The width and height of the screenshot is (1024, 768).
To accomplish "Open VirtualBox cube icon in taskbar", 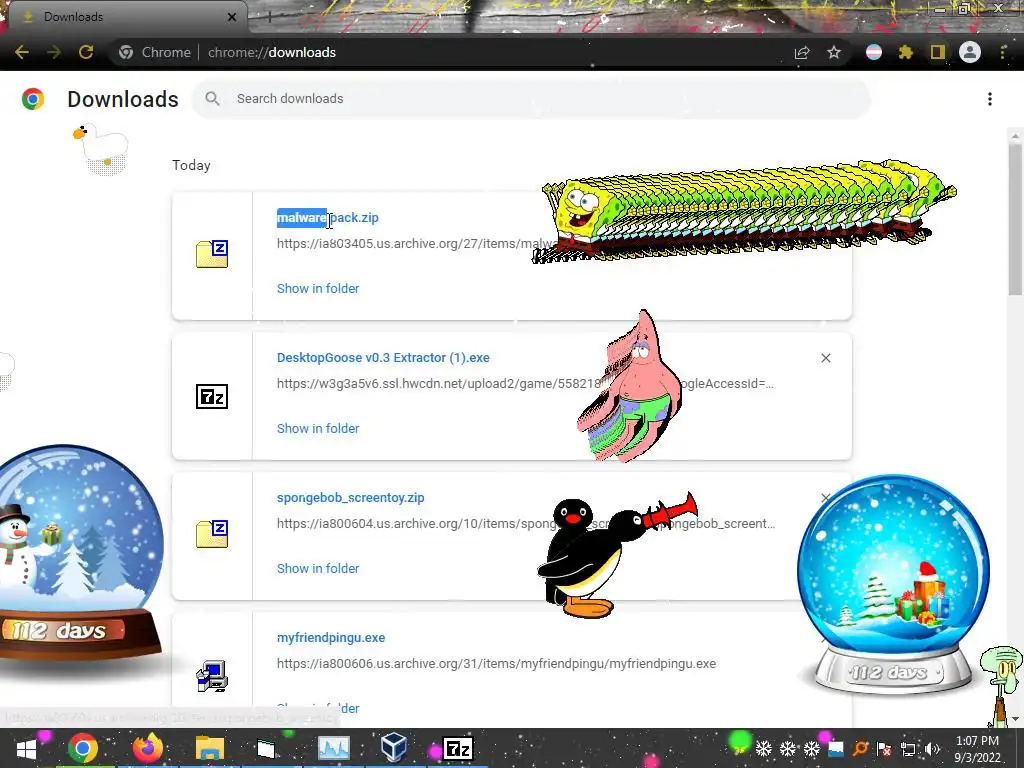I will pos(394,747).
